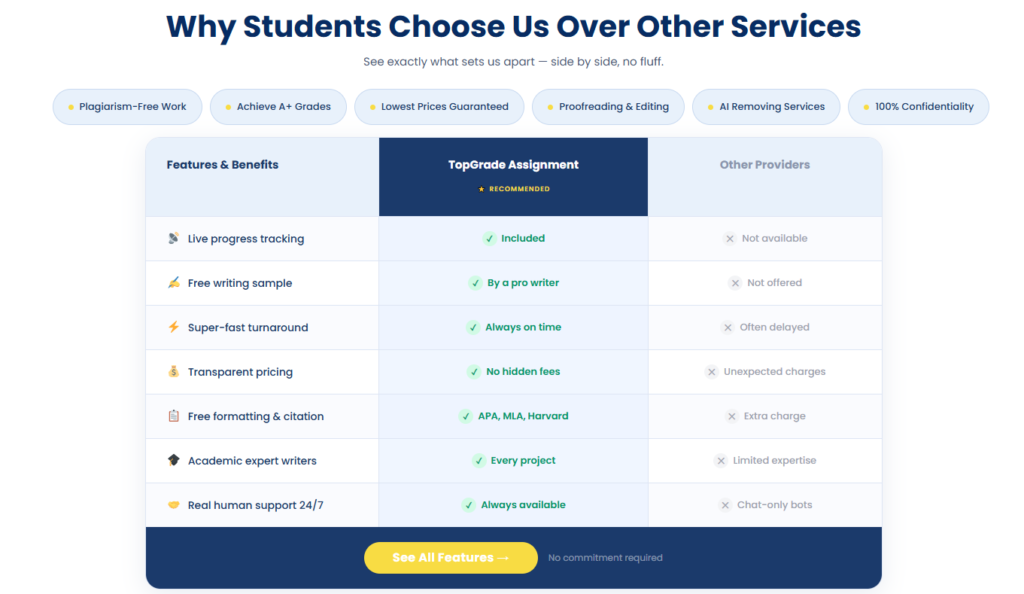1024x594 pixels.
Task: Select the Proofreading & Editing pill
Action: tap(608, 107)
